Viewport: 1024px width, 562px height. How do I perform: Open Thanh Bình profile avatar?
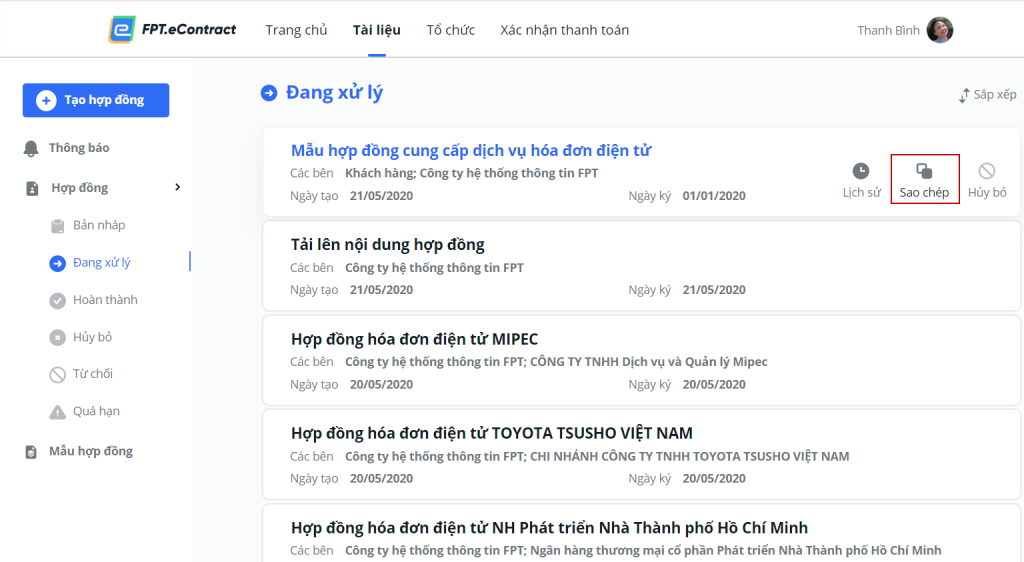point(940,30)
